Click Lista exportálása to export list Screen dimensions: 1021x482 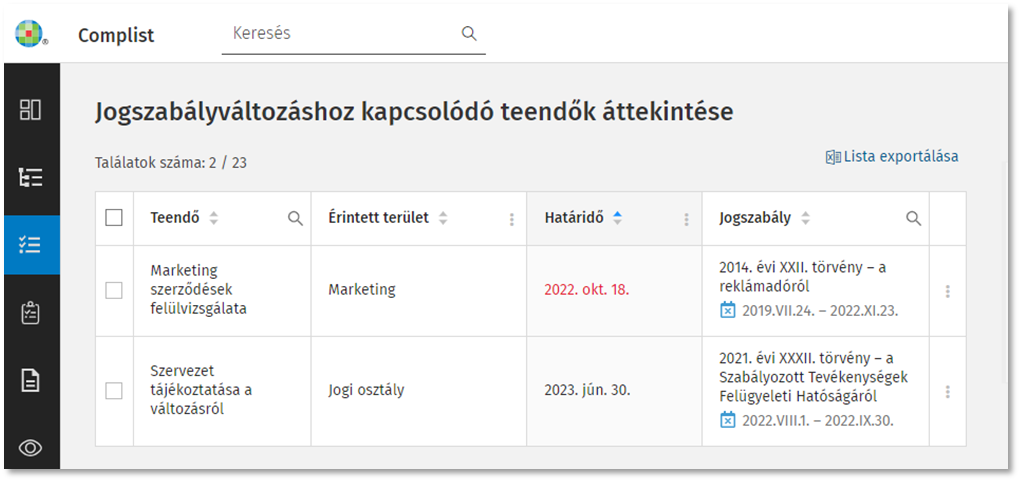pyautogui.click(x=891, y=157)
